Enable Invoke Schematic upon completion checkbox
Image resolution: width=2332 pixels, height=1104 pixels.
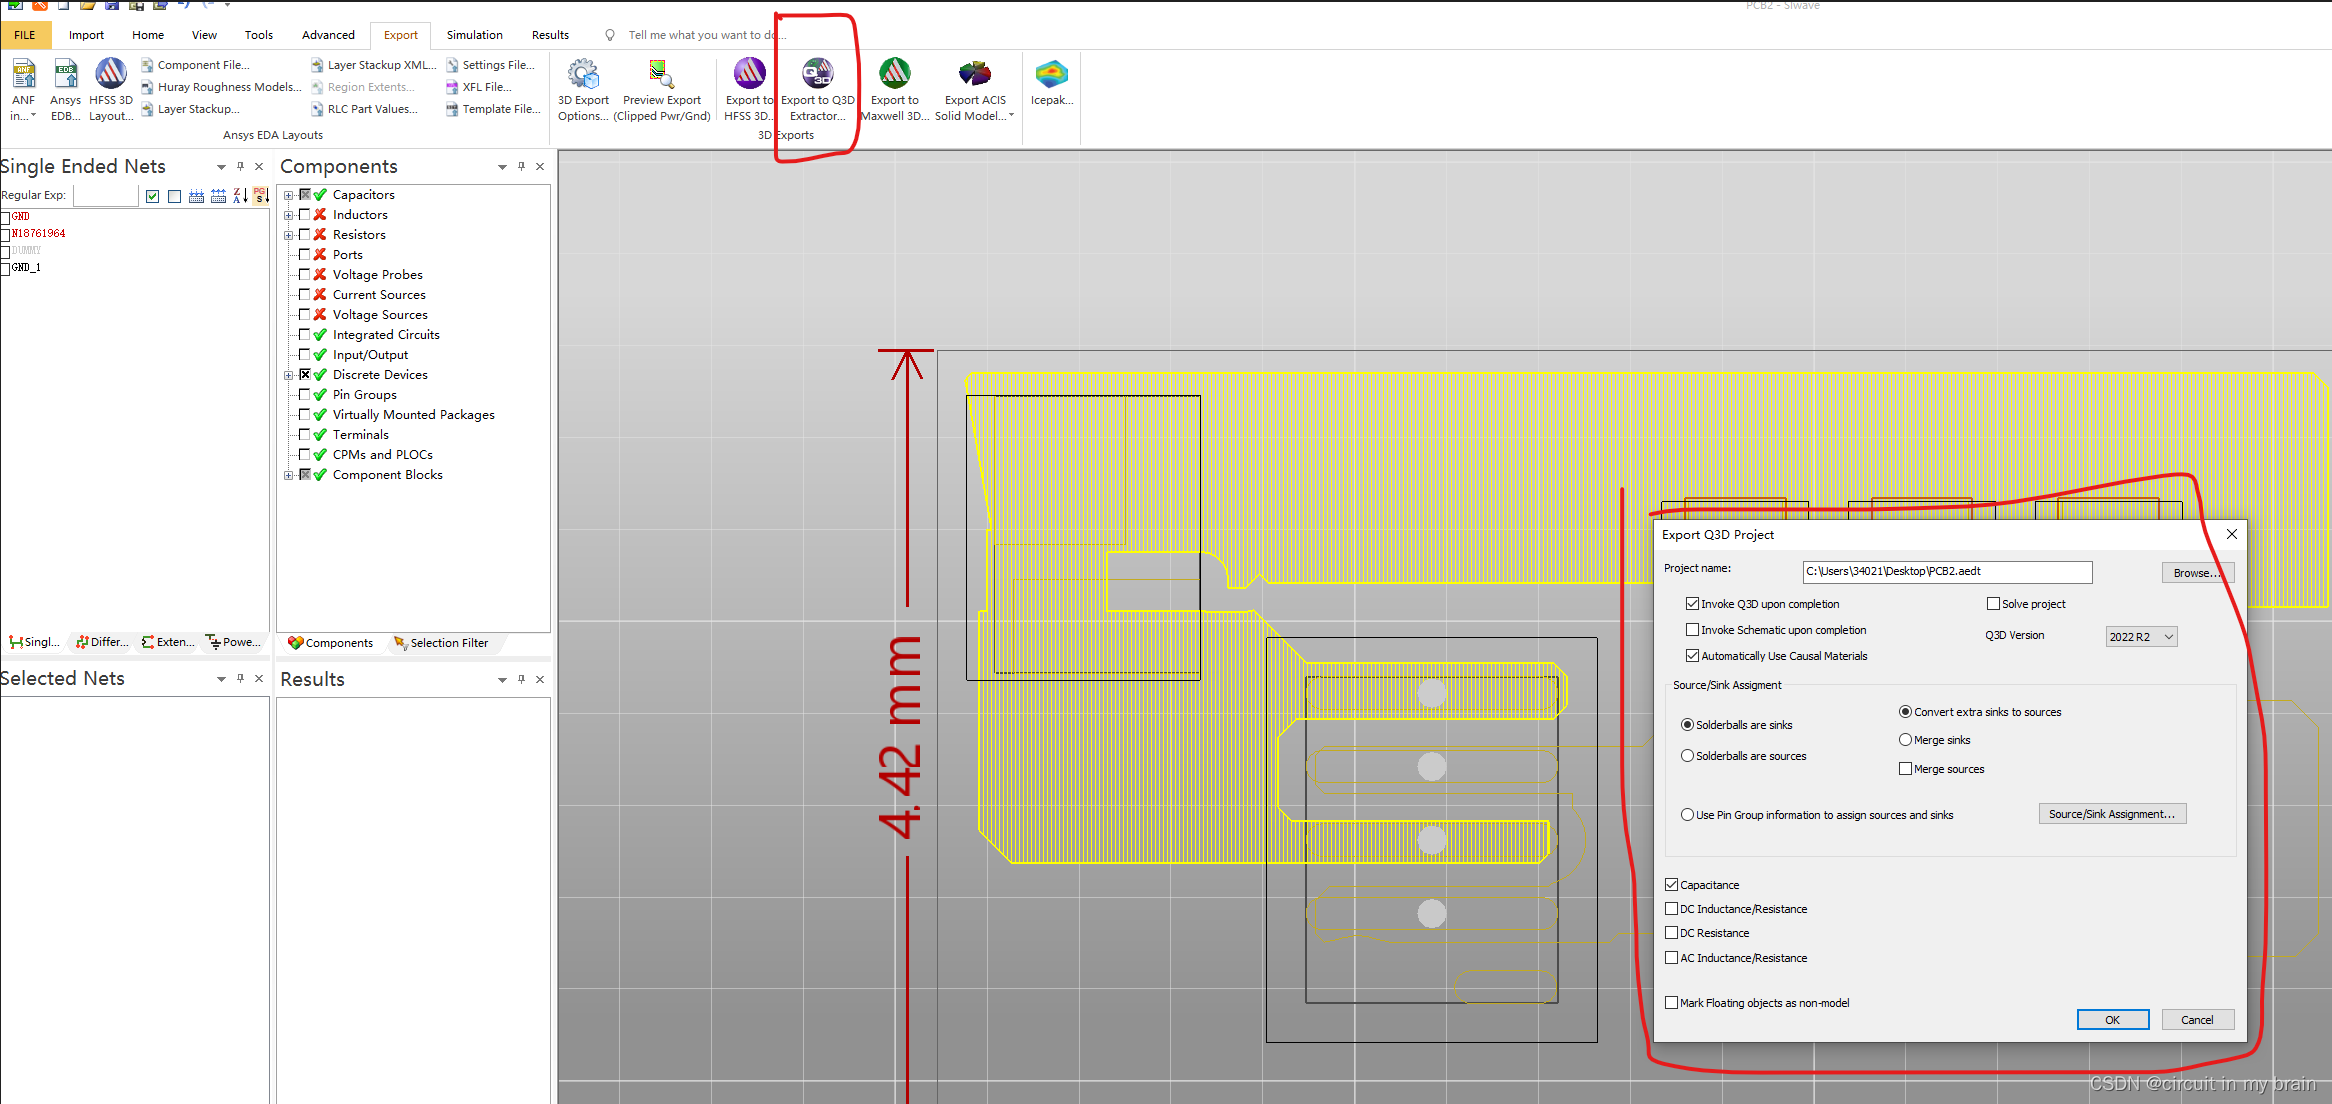coord(1692,630)
